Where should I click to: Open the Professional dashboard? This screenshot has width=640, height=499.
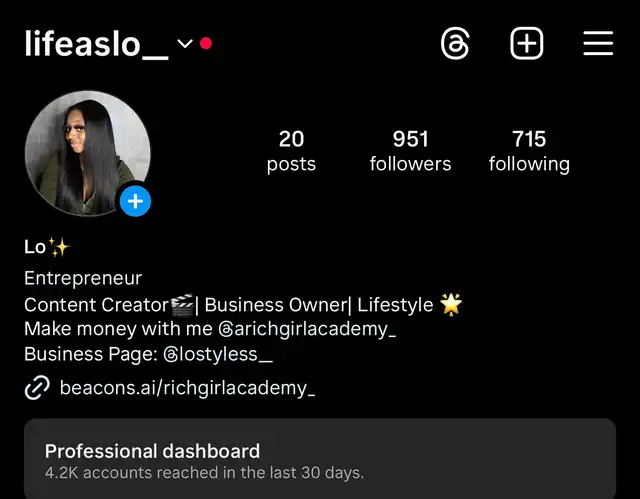click(320, 459)
